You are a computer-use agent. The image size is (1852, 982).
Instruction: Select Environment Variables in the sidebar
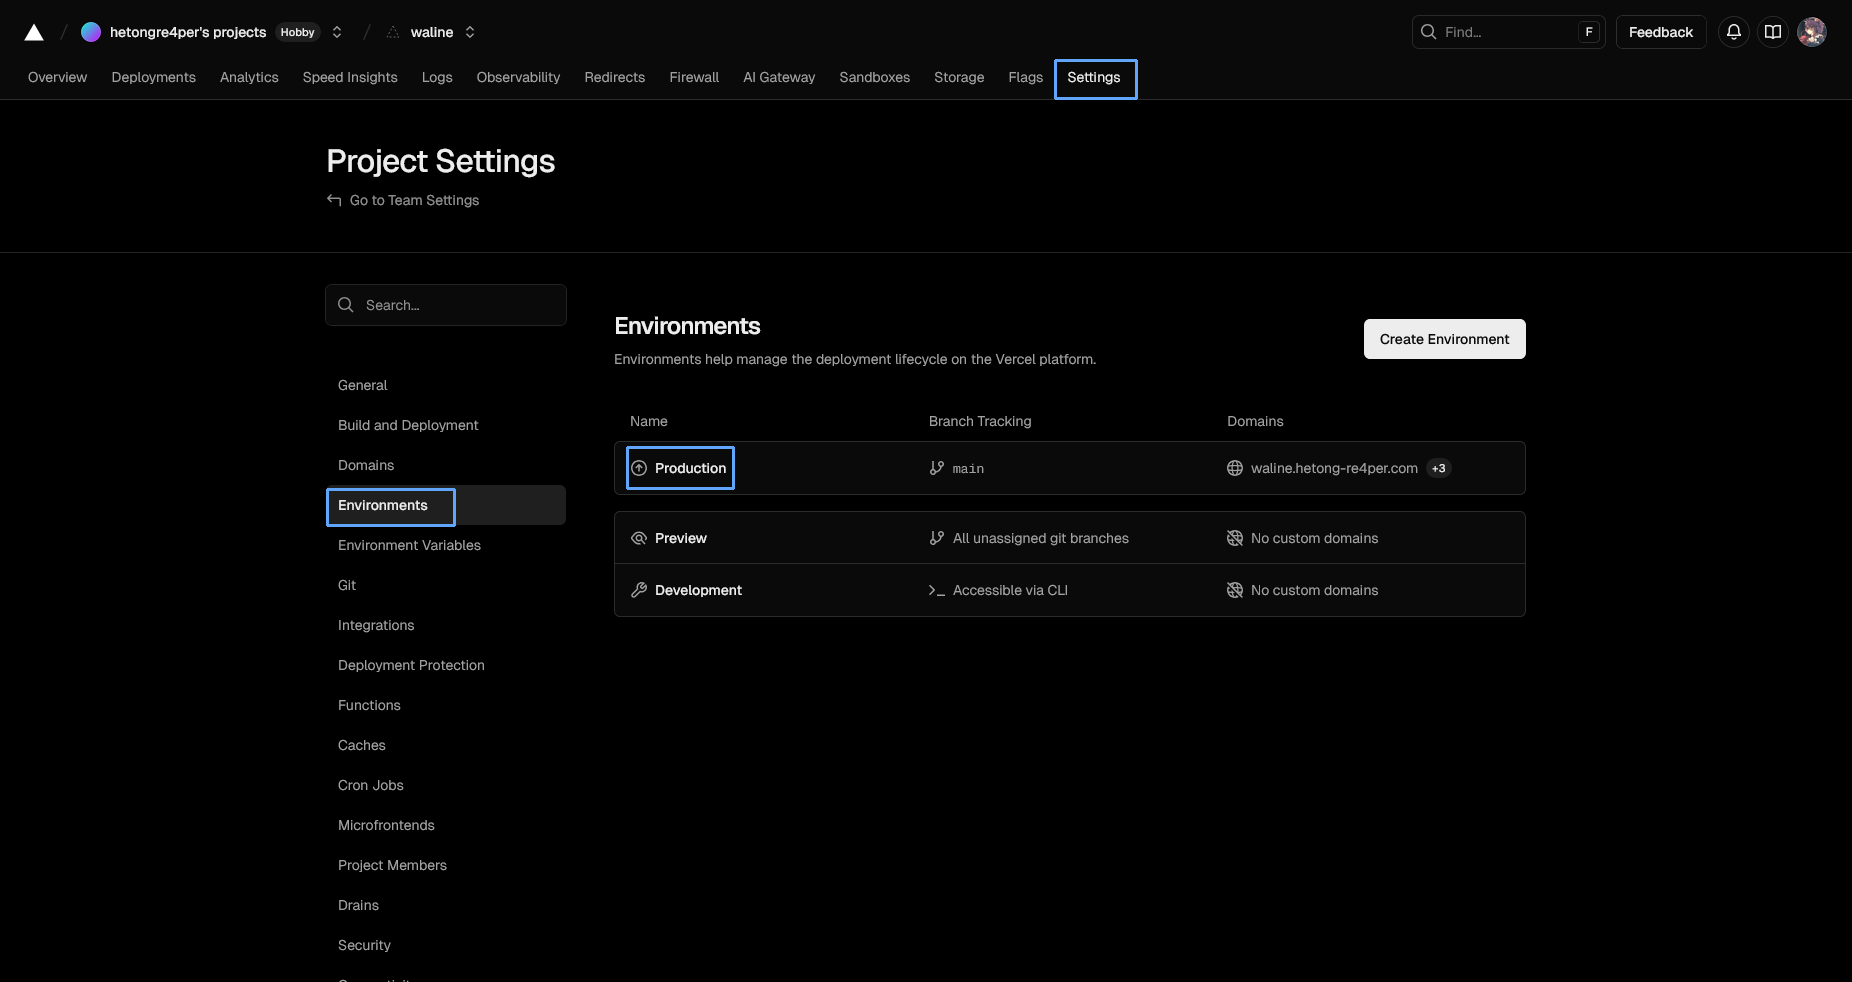click(409, 545)
